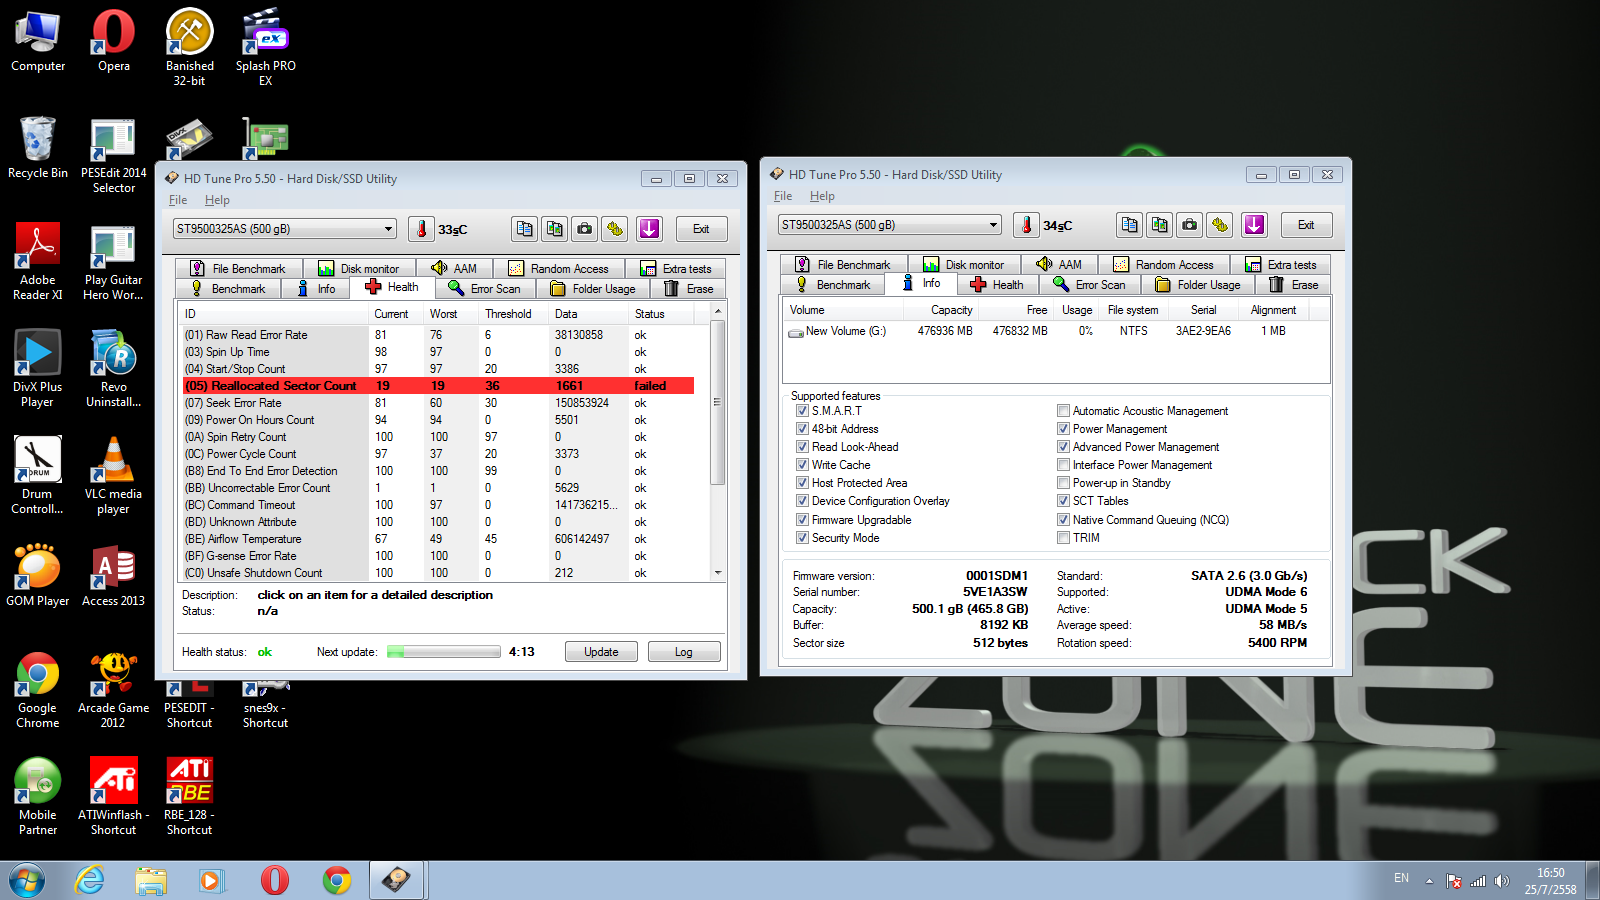The width and height of the screenshot is (1600, 900).
Task: Select the "(BE) Airflow Temperature" row
Action: [438, 539]
